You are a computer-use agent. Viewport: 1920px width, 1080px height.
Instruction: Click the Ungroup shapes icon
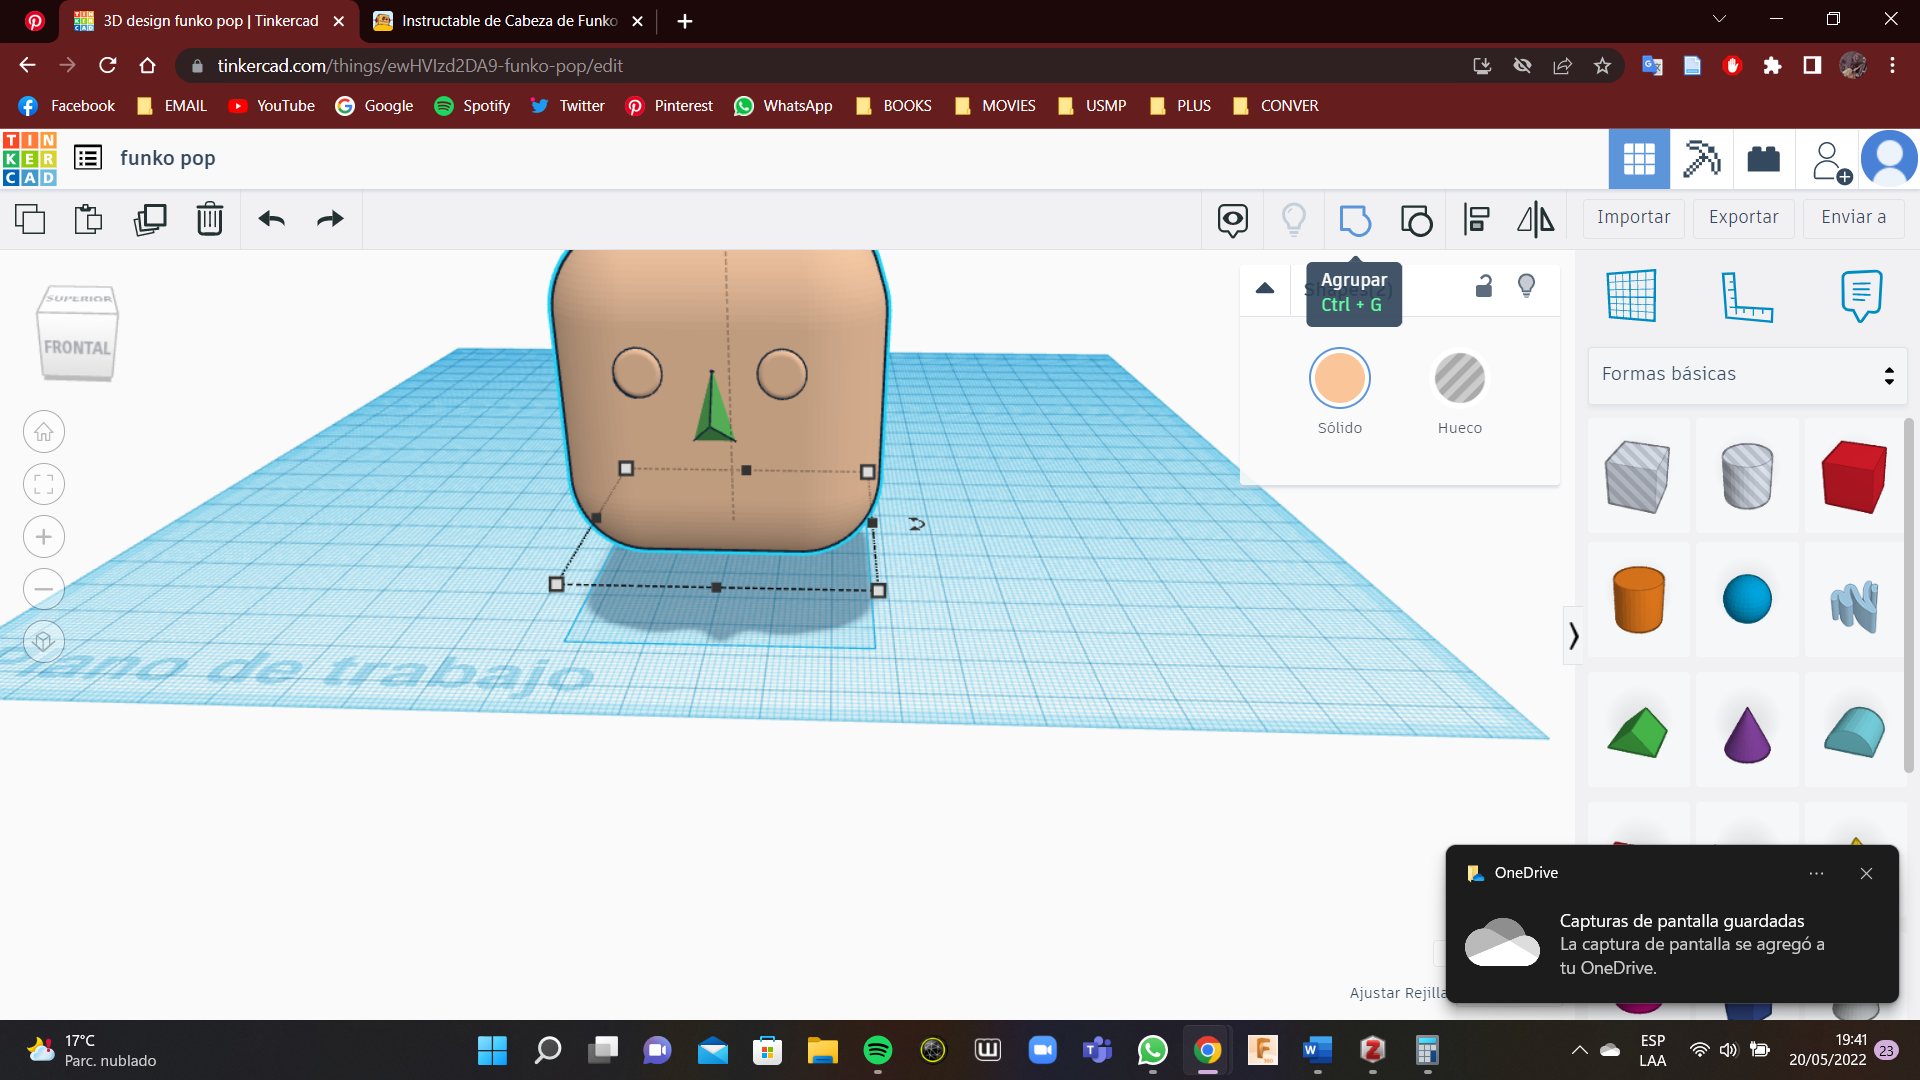(1416, 219)
